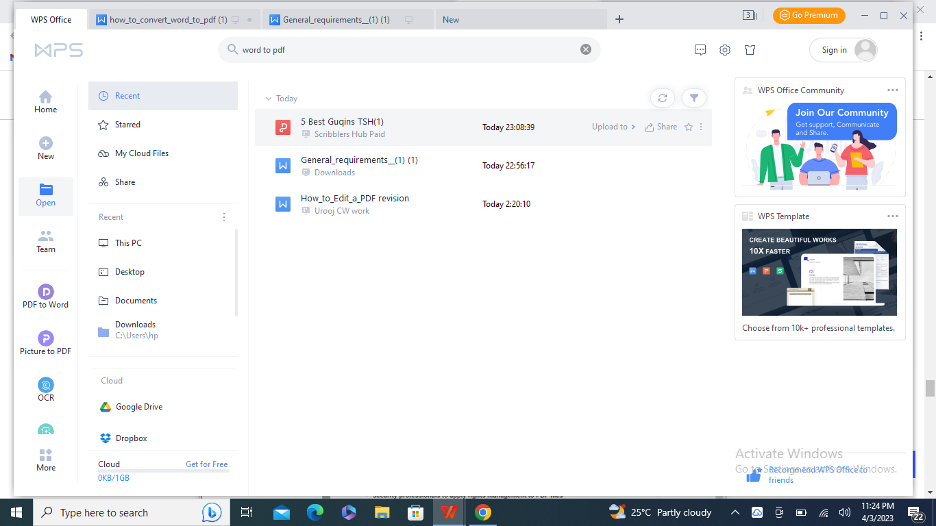The image size is (936, 526).
Task: Open the volume control in tray
Action: [x=844, y=512]
